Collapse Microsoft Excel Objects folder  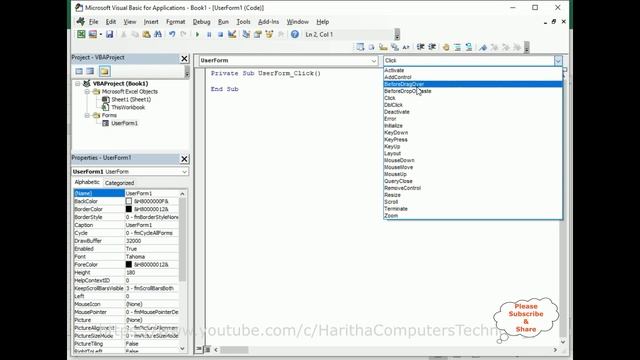(87, 91)
